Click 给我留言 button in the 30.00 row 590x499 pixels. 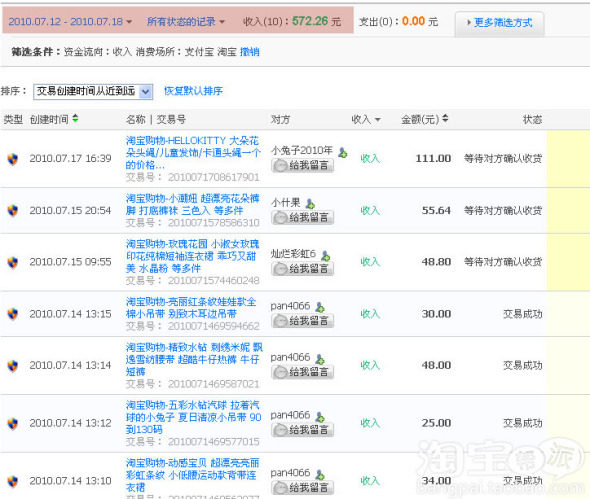tap(303, 321)
